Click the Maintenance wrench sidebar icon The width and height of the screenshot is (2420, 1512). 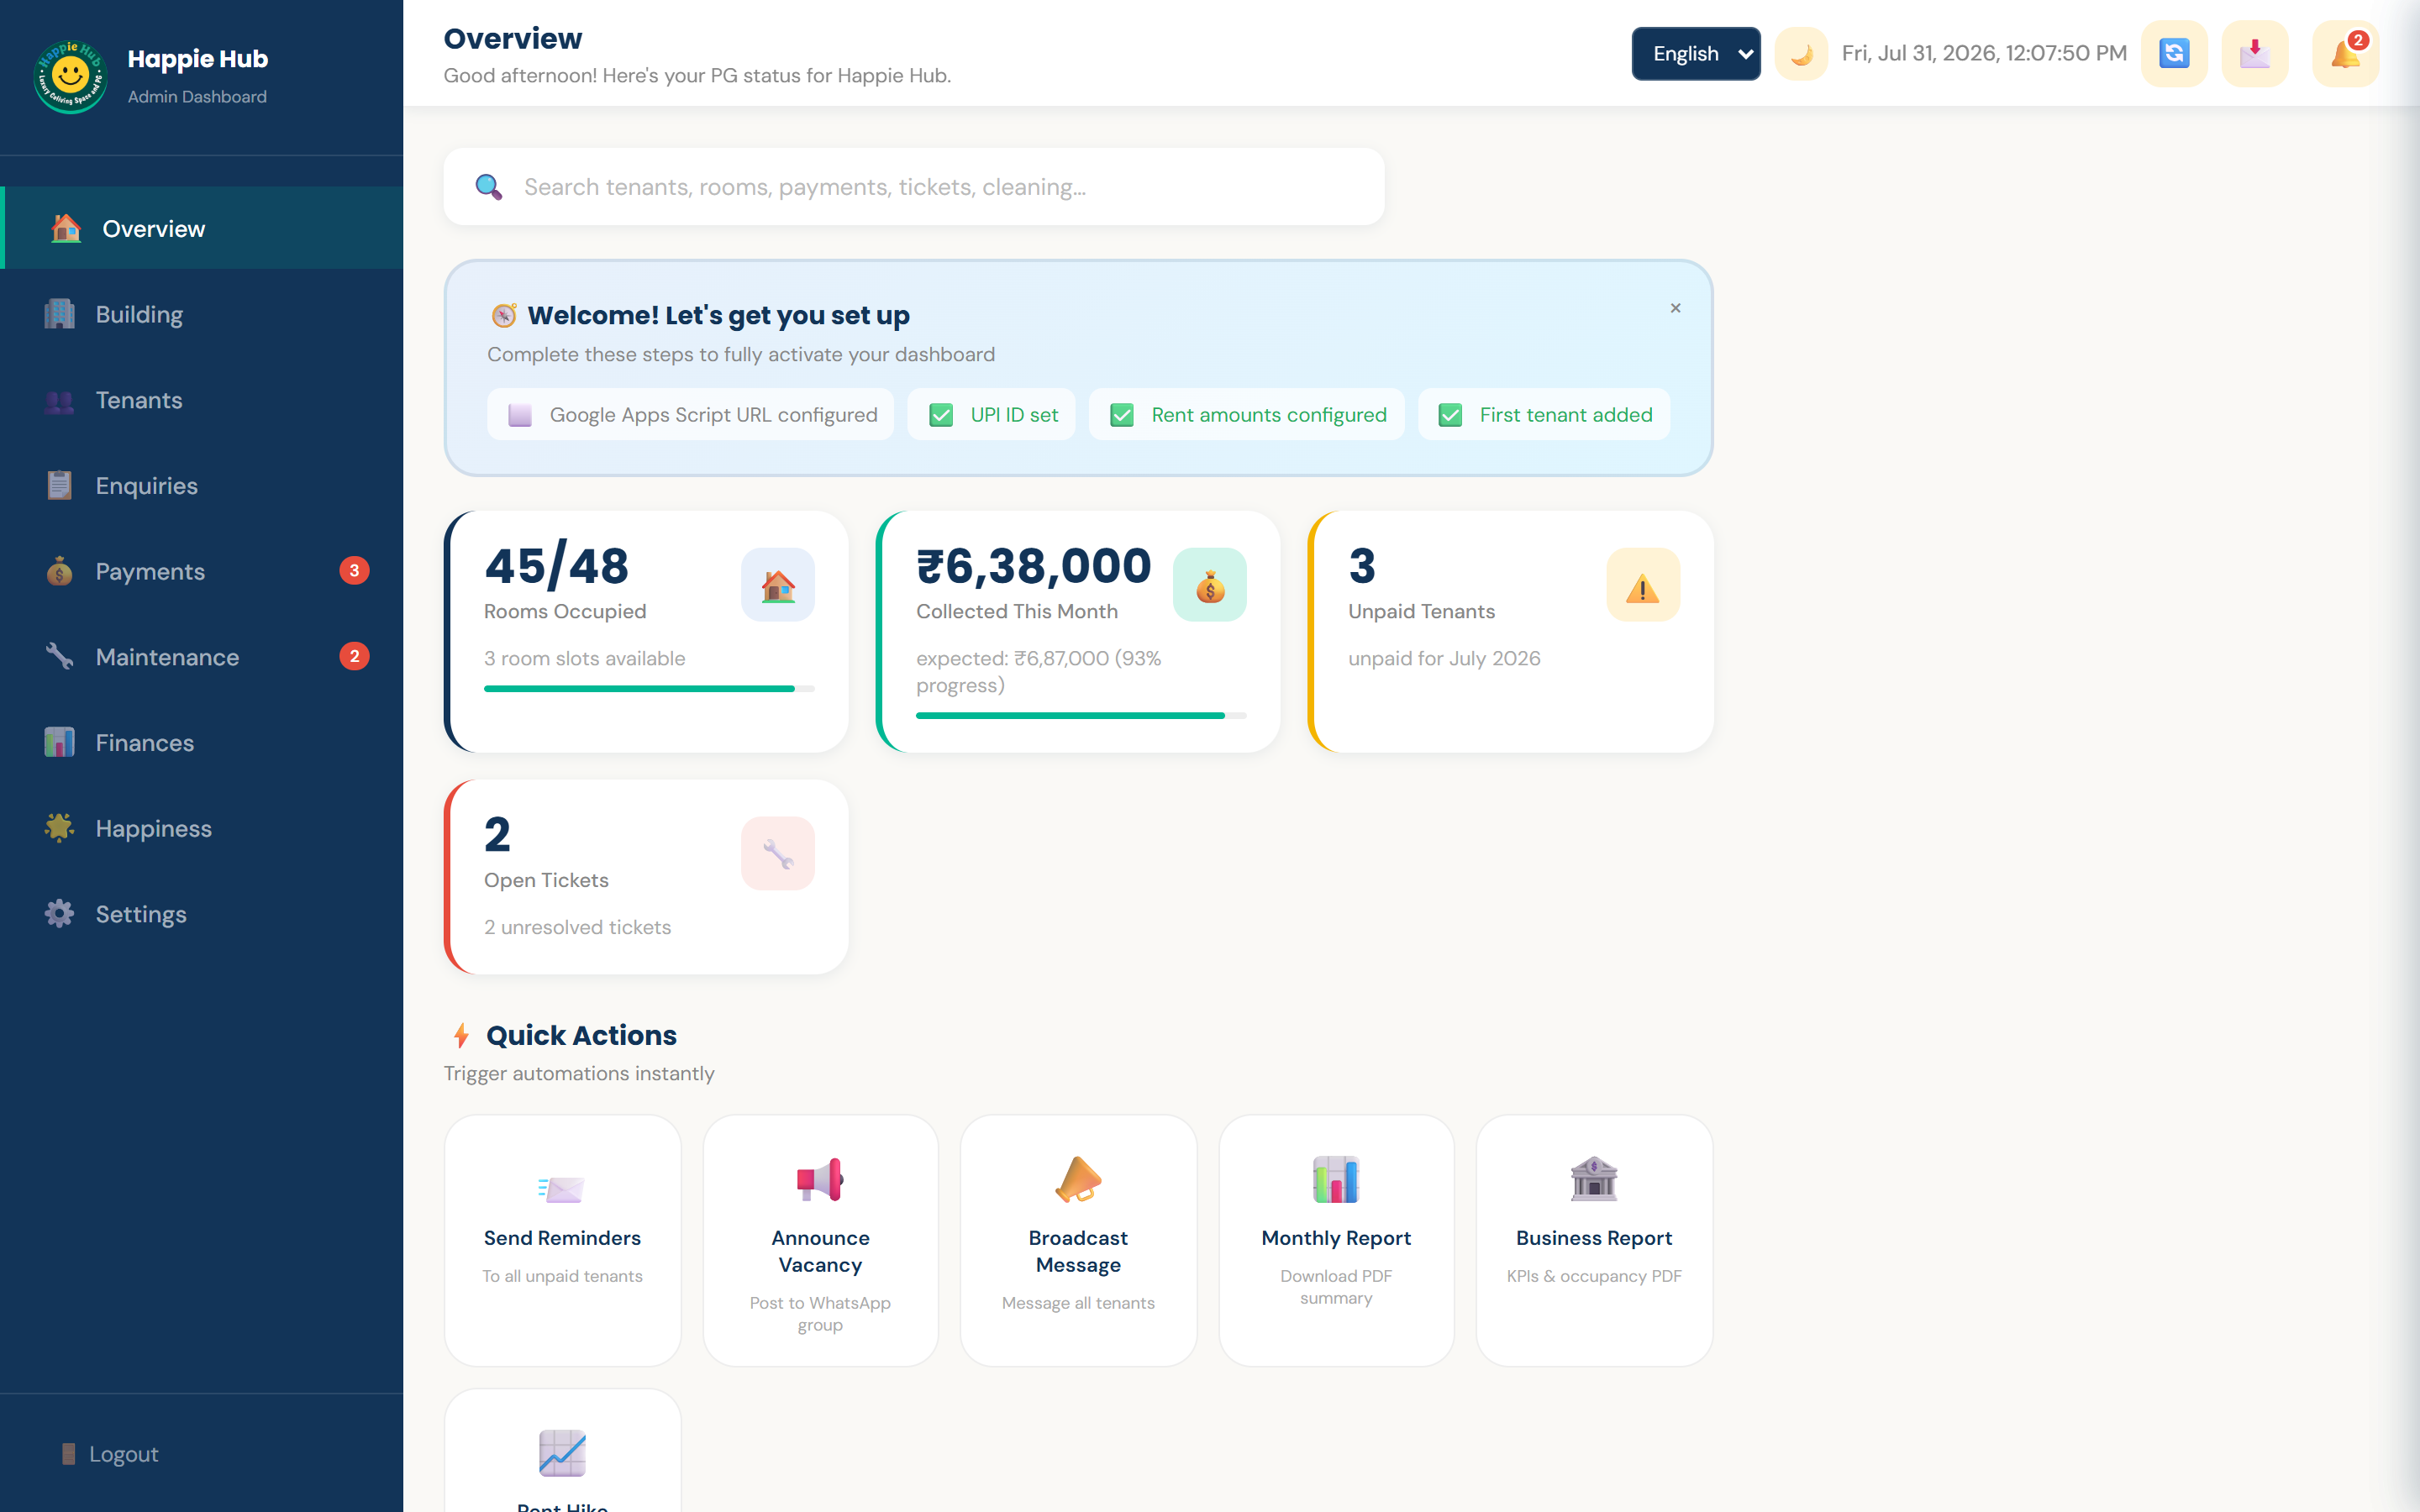click(59, 657)
